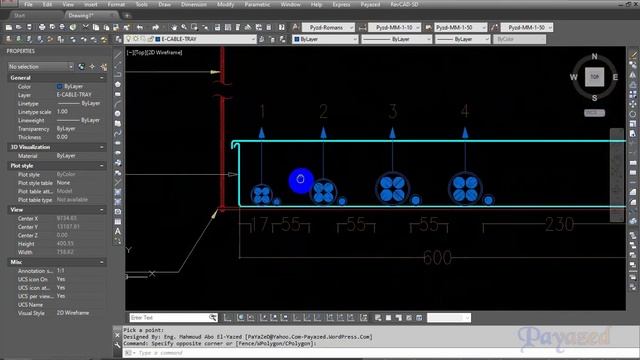The height and width of the screenshot is (360, 640).
Task: Open the Dimension menu
Action: click(193, 4)
